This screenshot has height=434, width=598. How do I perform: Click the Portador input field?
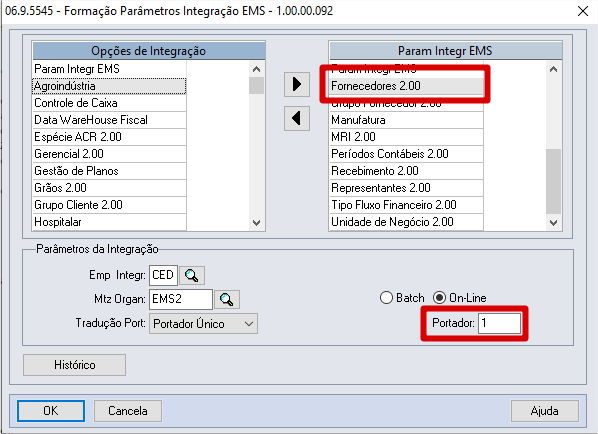[500, 323]
